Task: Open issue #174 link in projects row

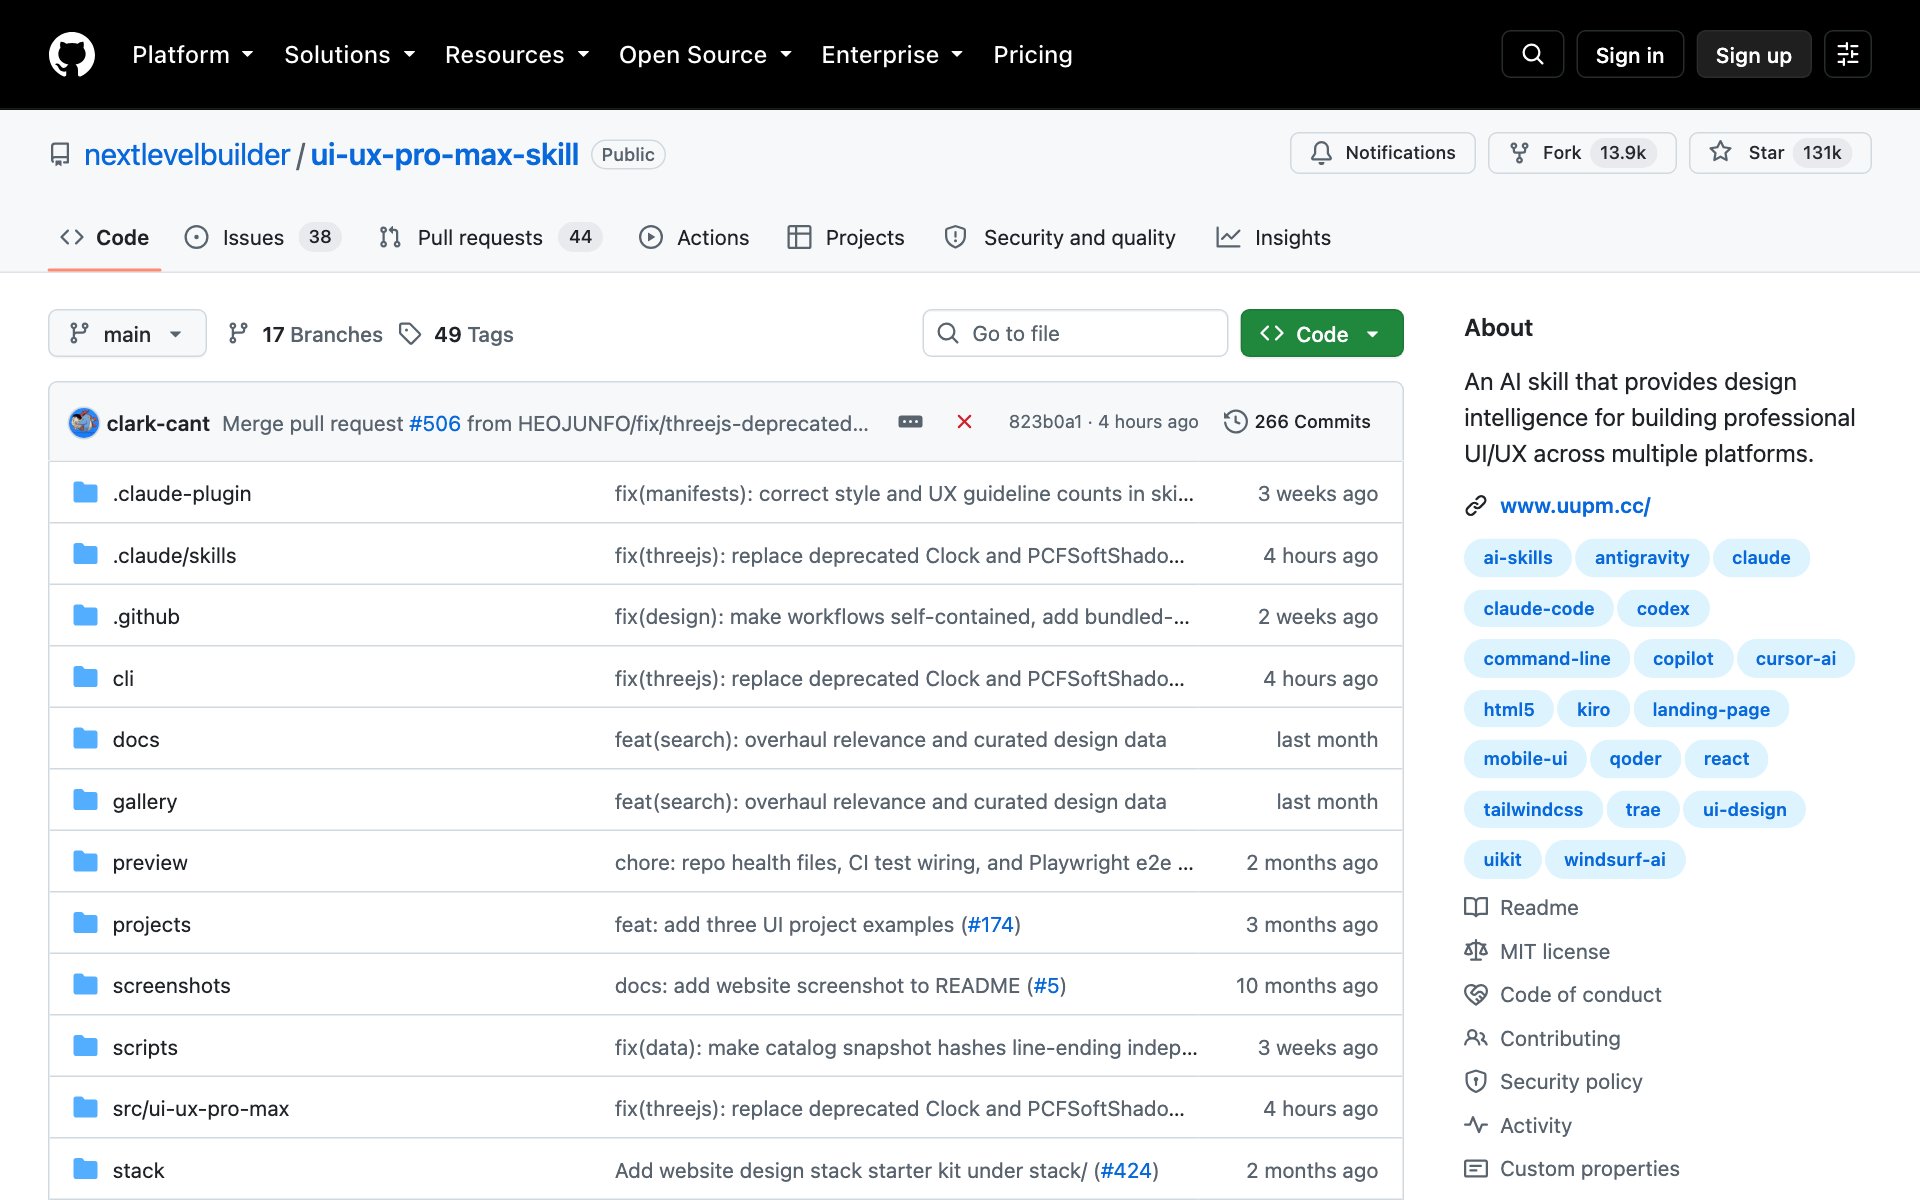Action: 990,925
